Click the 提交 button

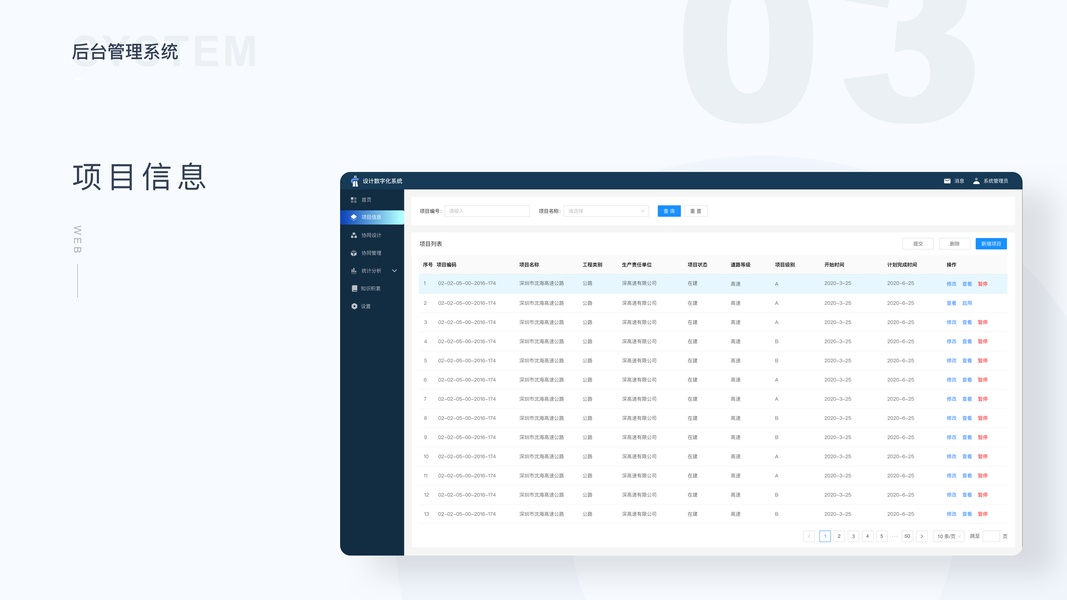[918, 244]
